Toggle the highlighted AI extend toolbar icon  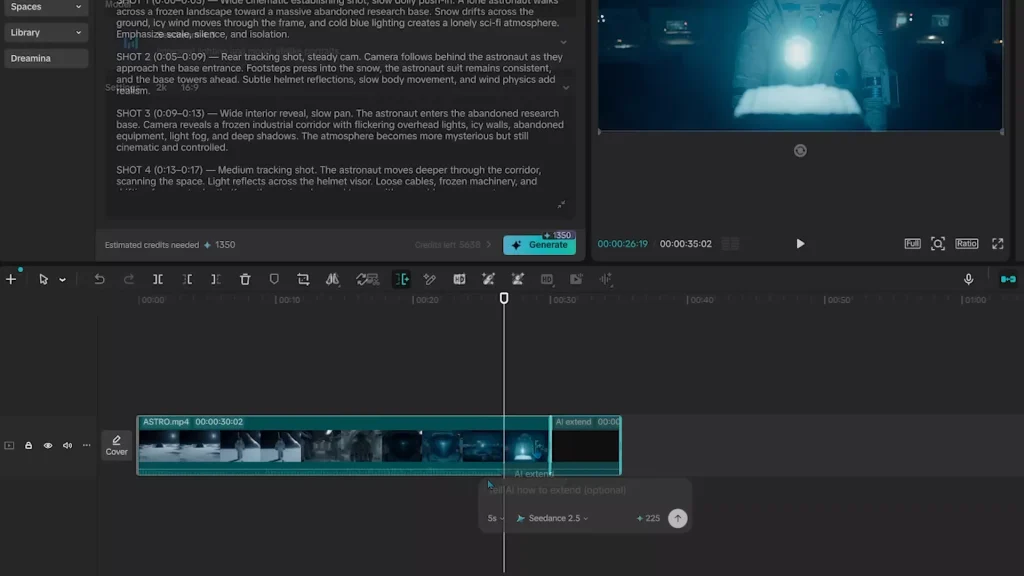click(x=402, y=280)
